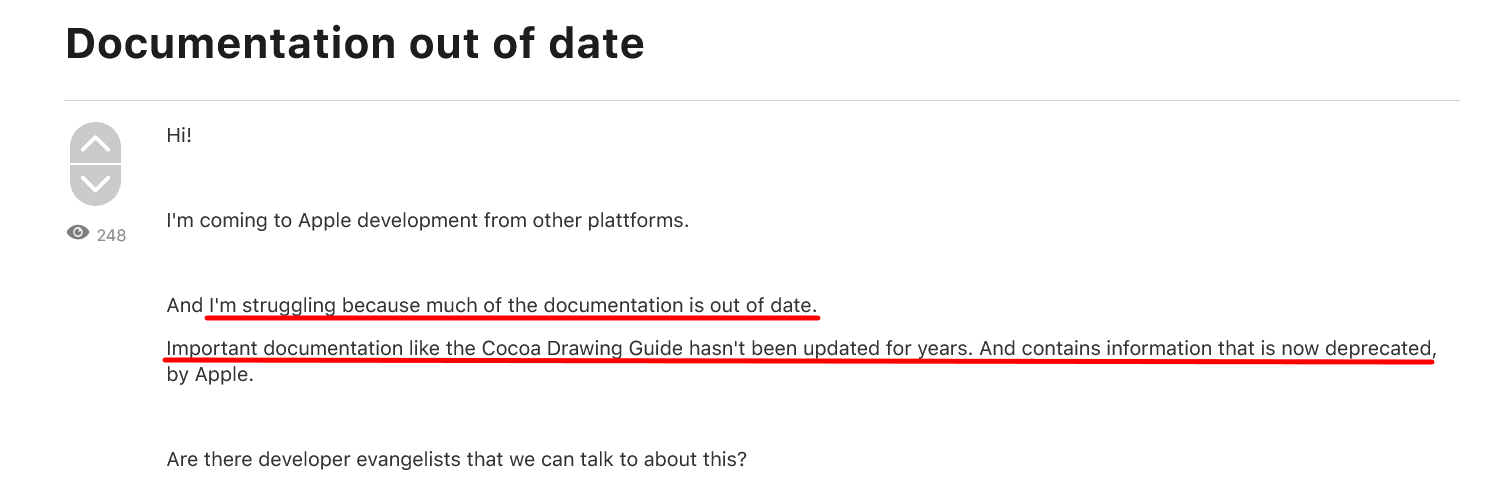This screenshot has height=500, width=1495.
Task: Click 'hasn't been updated for years' phrase
Action: 817,348
